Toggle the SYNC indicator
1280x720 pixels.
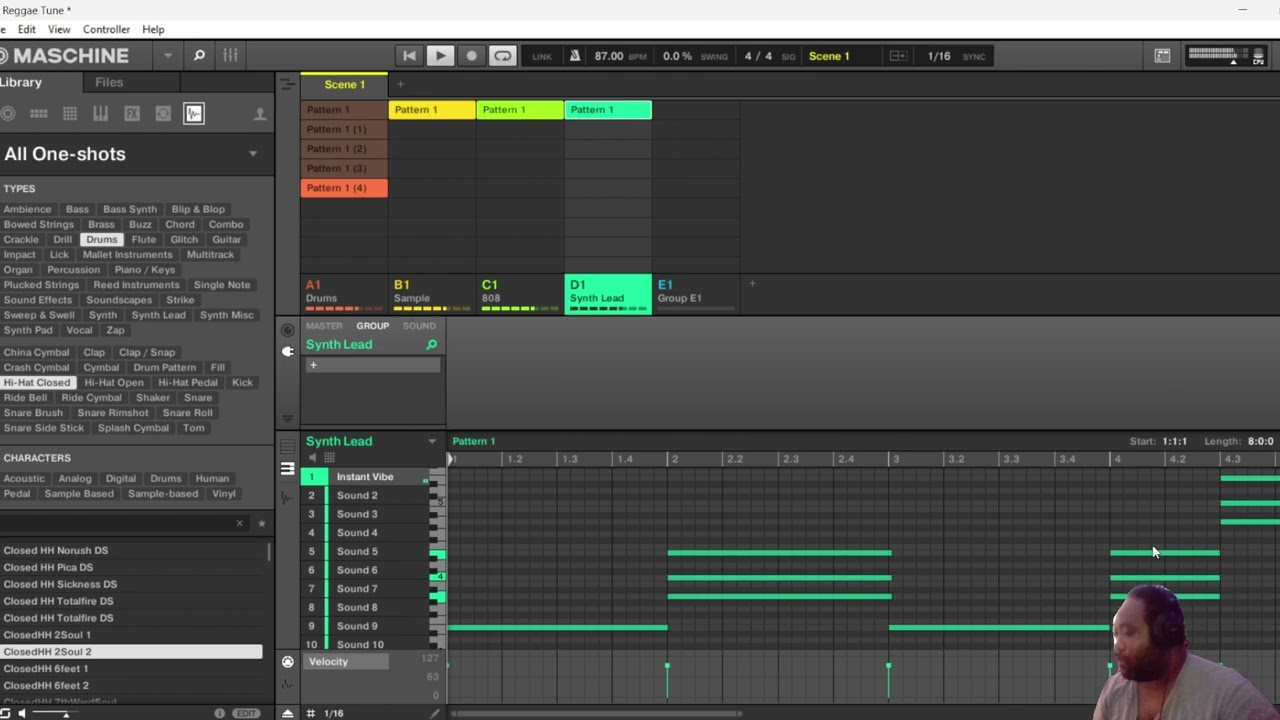(x=974, y=57)
